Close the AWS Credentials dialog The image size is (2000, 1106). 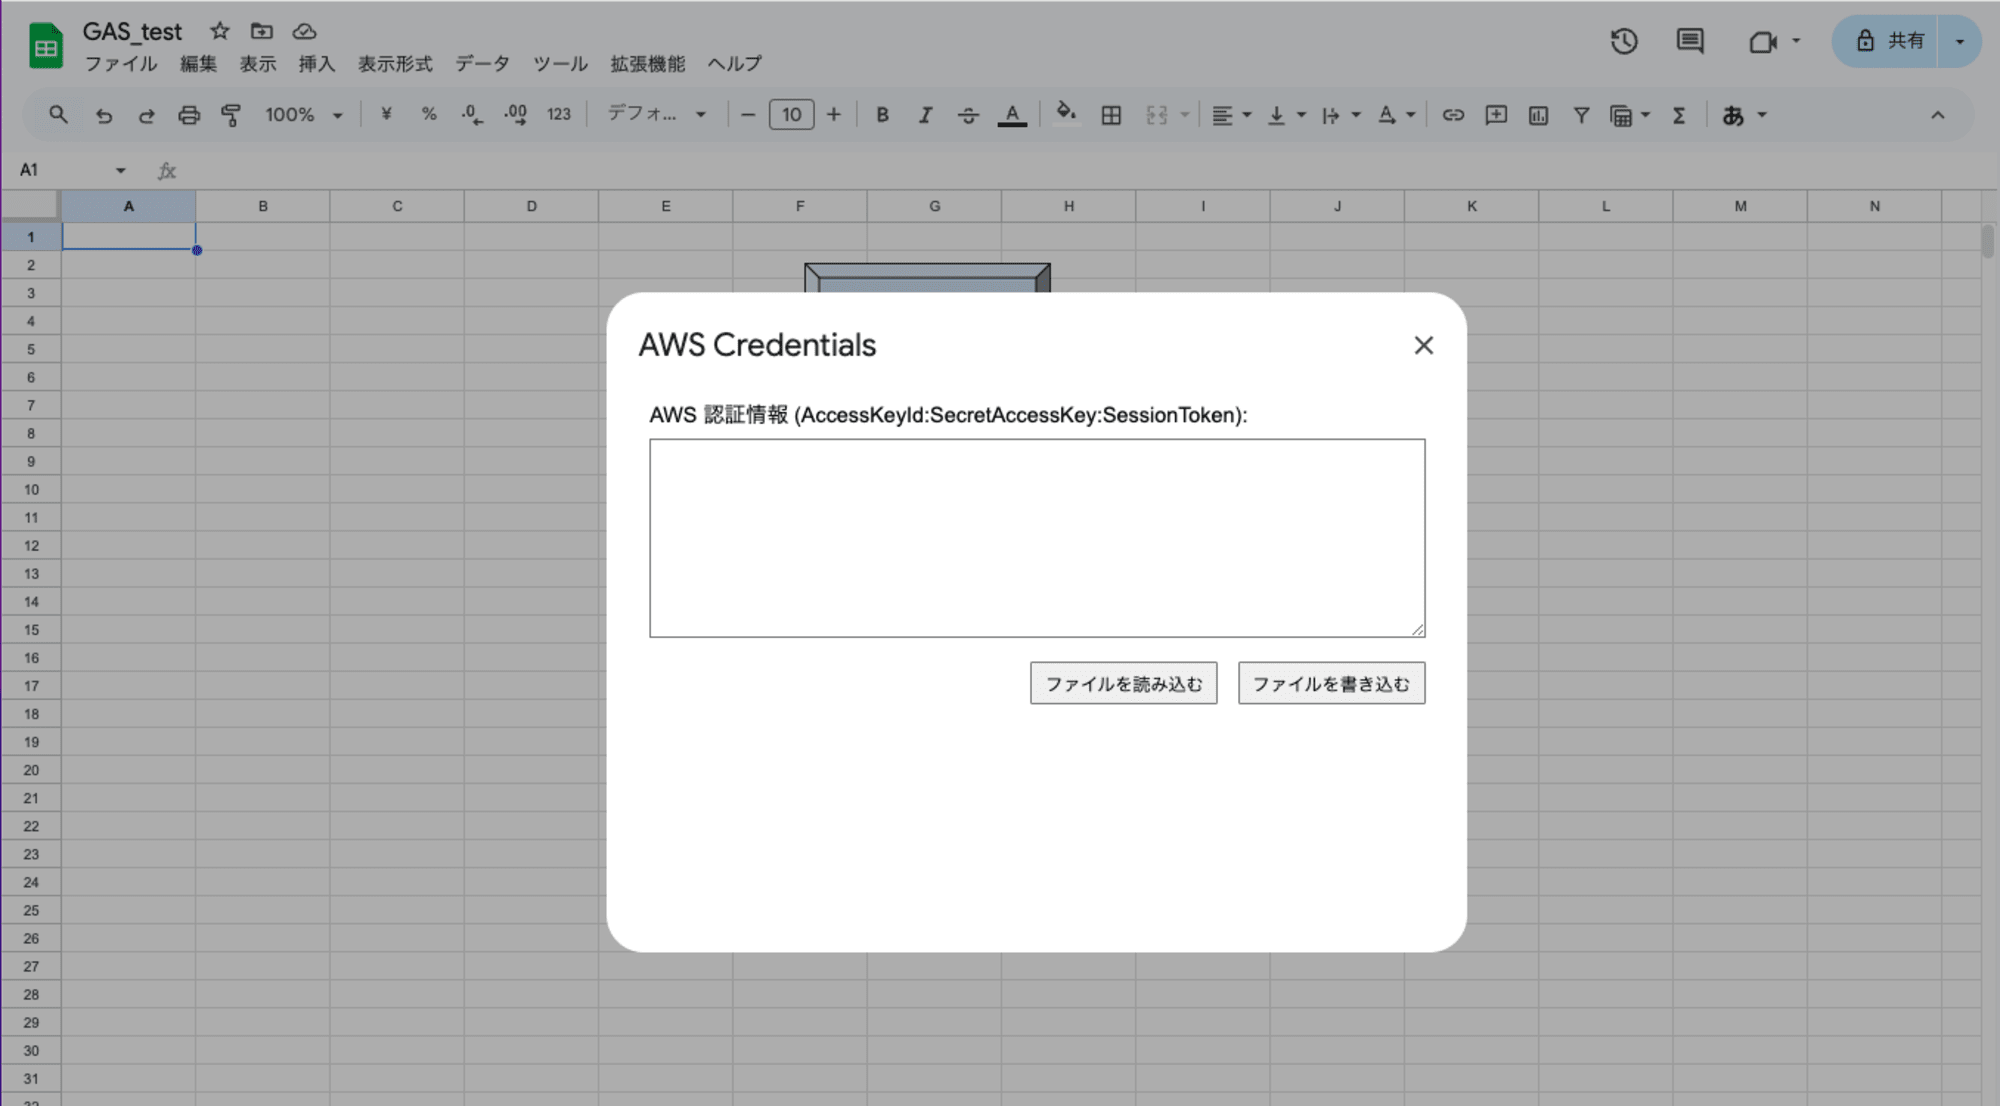tap(1423, 345)
